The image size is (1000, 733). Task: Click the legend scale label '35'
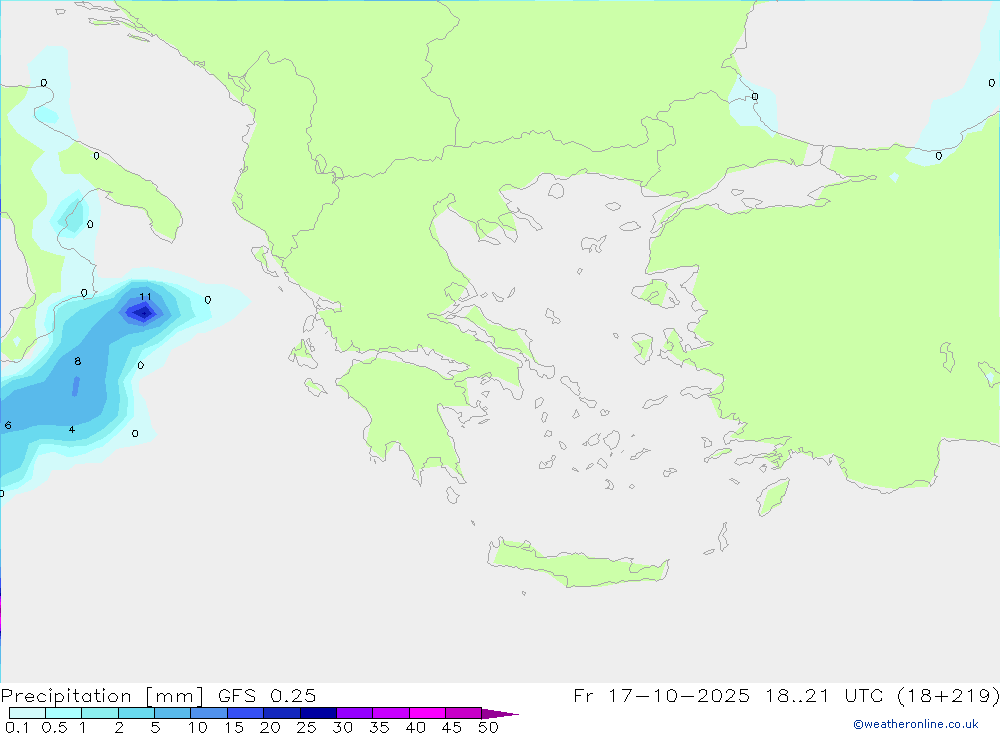pos(379,727)
